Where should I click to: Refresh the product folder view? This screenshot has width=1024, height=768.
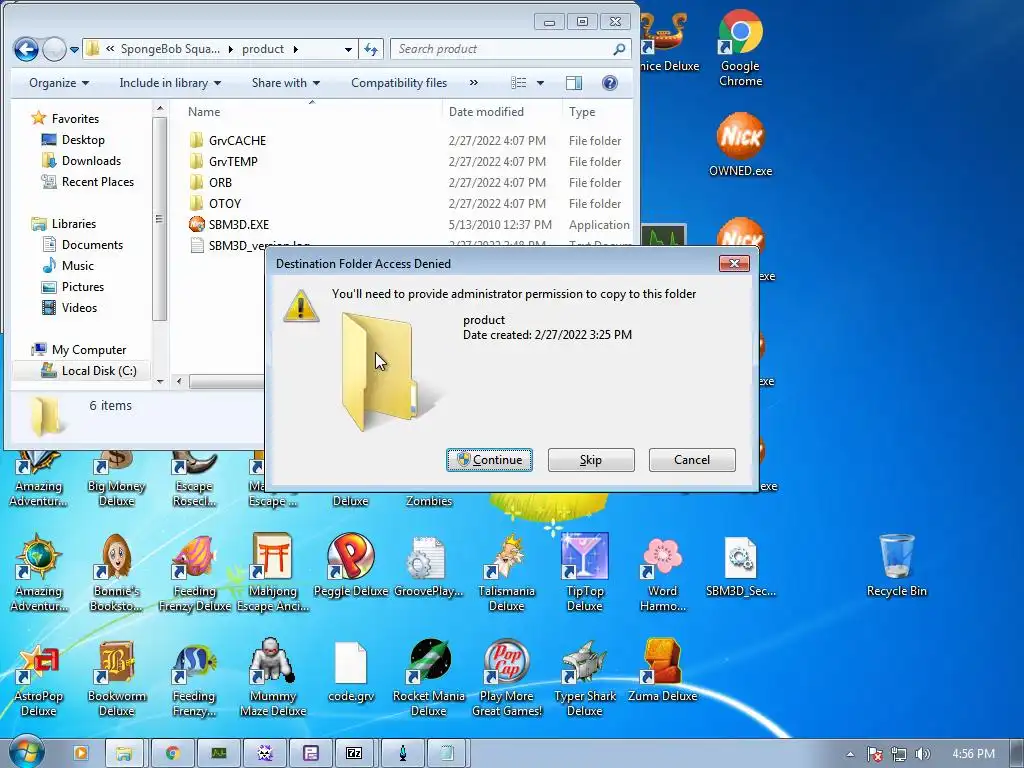coord(371,49)
